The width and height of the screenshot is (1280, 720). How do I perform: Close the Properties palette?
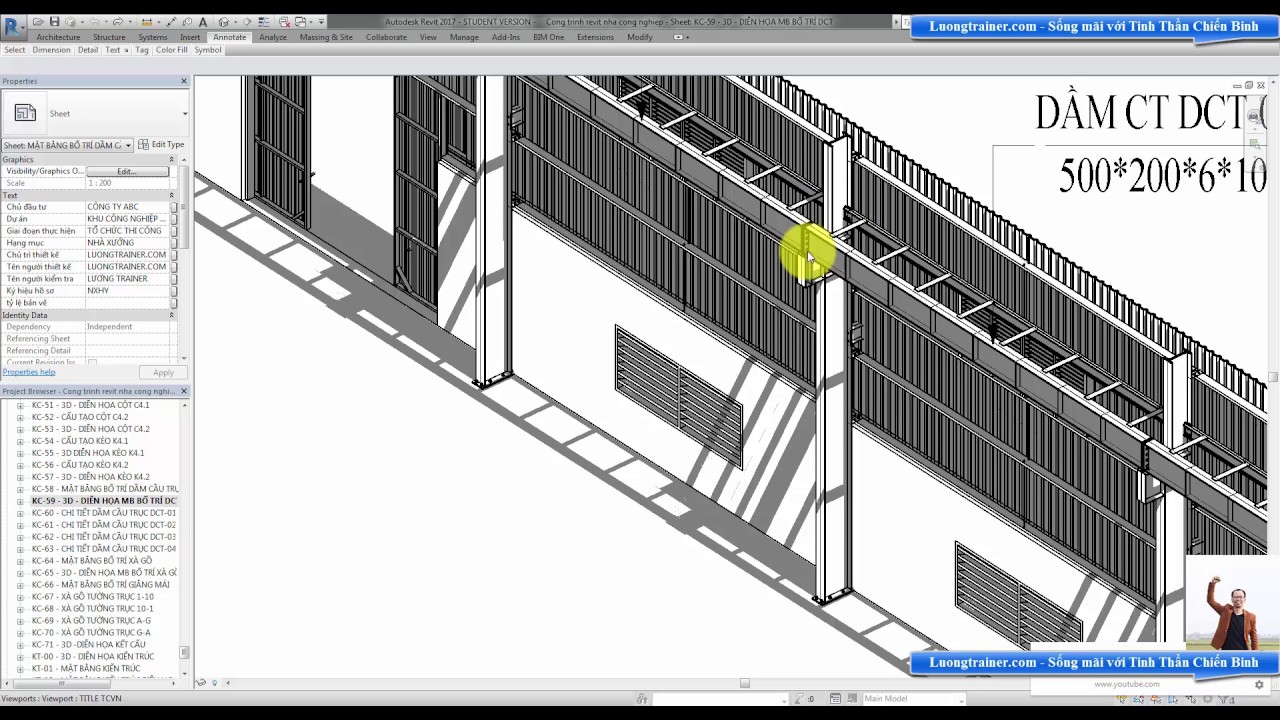pos(184,81)
